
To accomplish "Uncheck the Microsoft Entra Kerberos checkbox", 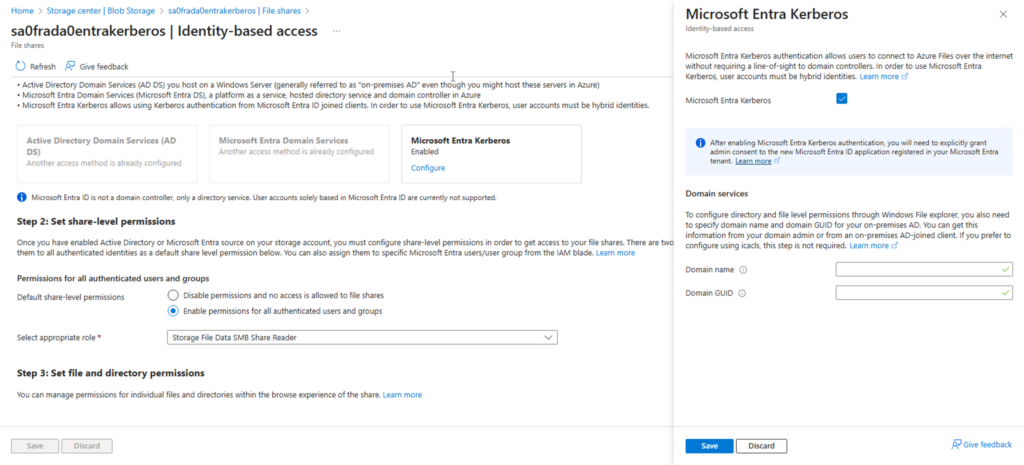I will click(841, 99).
